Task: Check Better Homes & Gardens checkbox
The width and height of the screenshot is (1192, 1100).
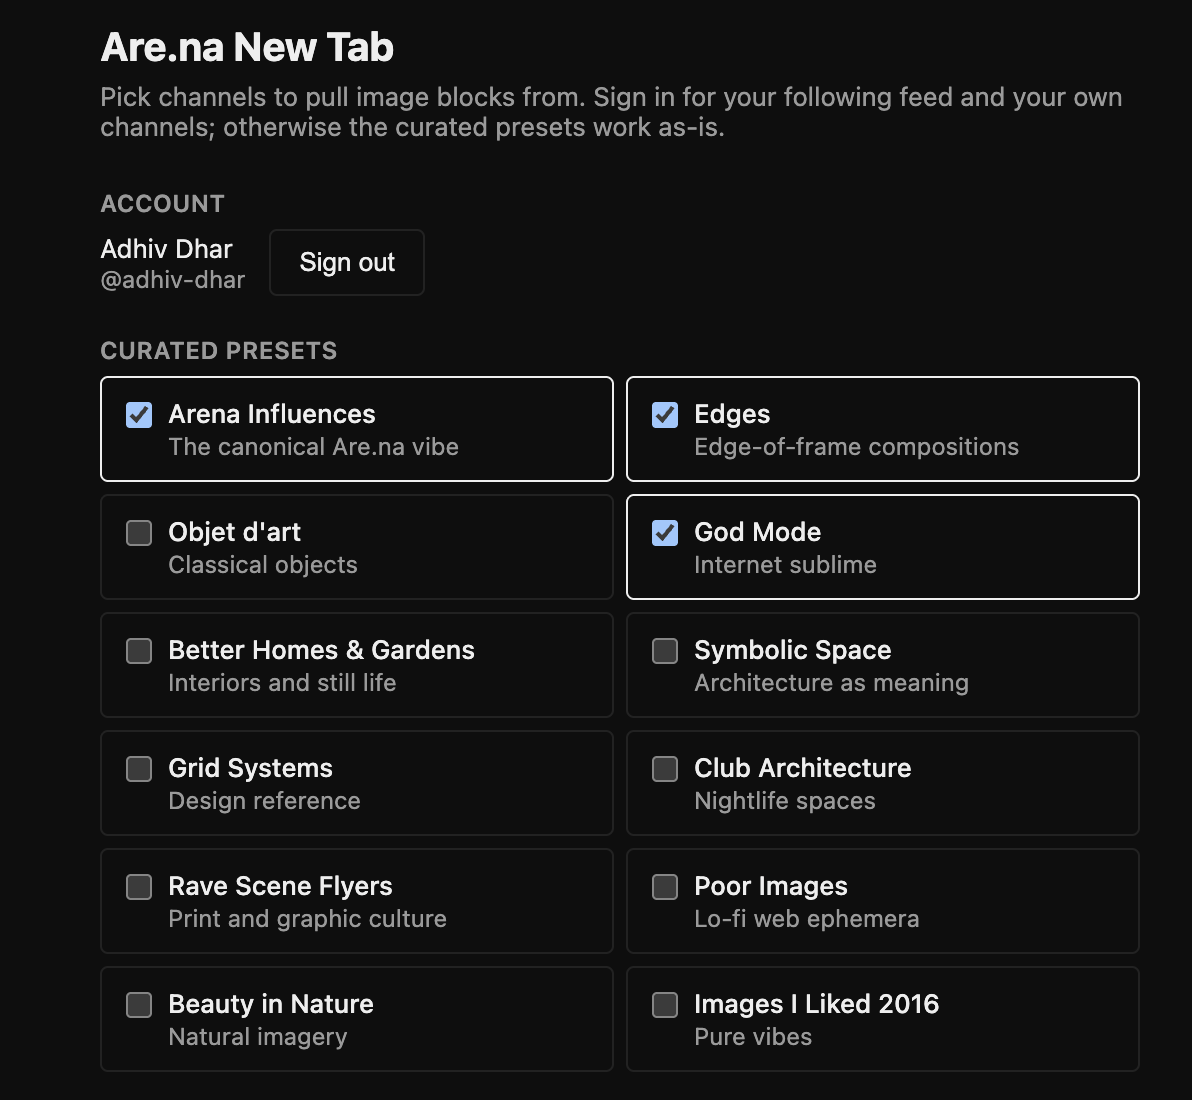Action: coord(139,651)
